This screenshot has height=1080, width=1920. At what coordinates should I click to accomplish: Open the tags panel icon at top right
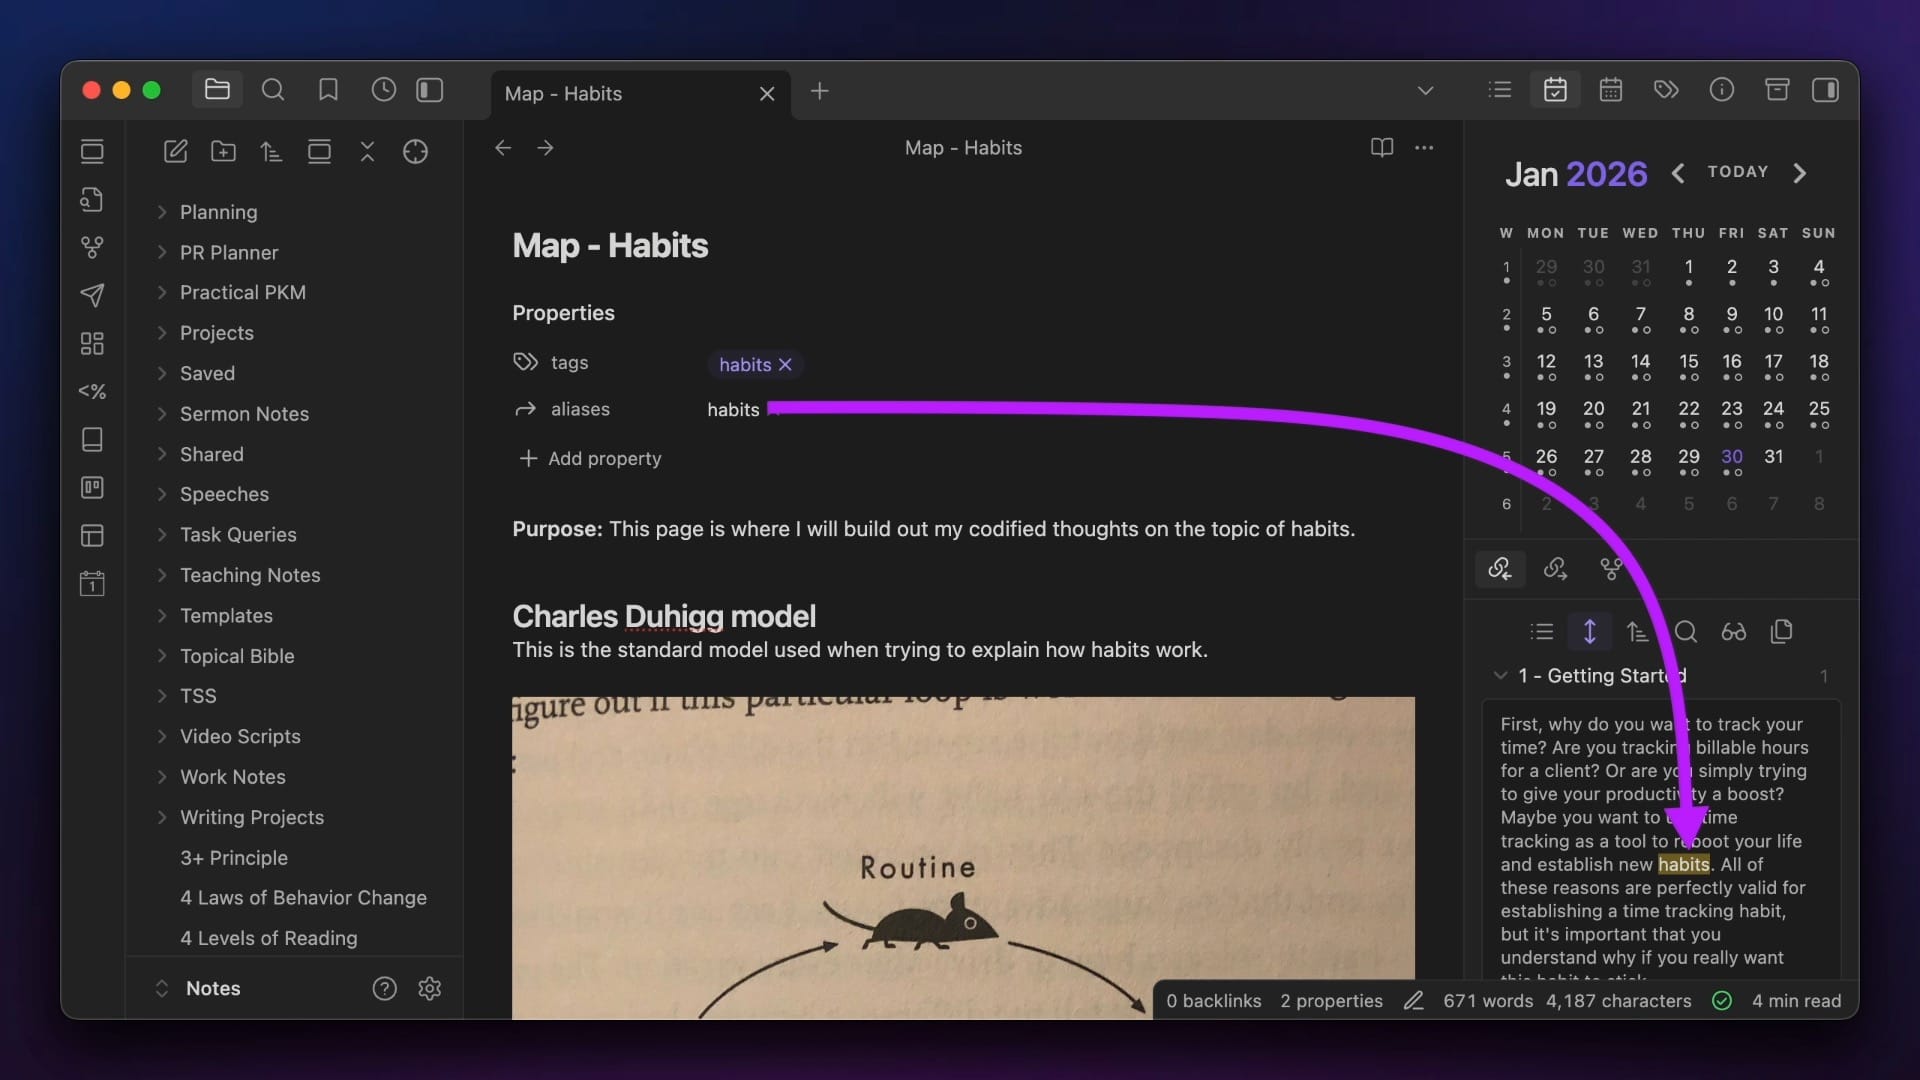(x=1666, y=91)
